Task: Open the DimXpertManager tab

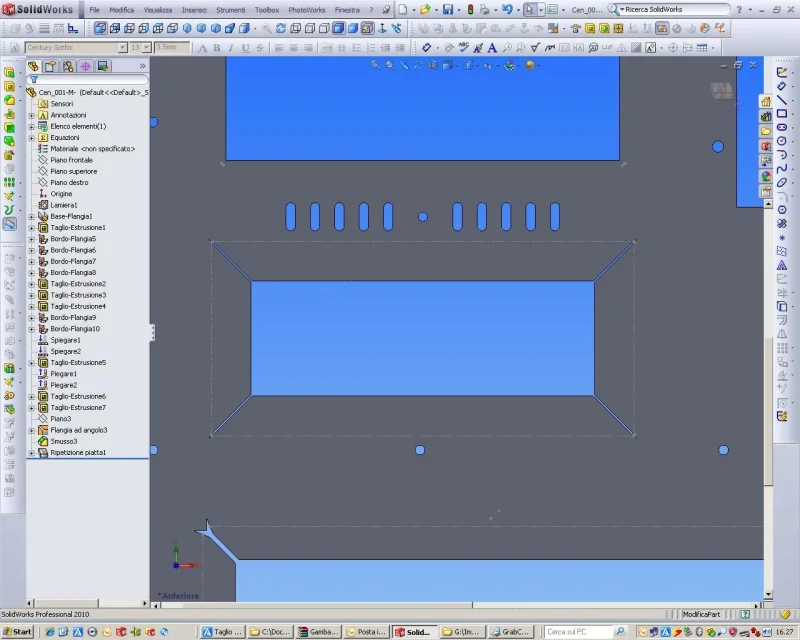Action: coord(85,66)
